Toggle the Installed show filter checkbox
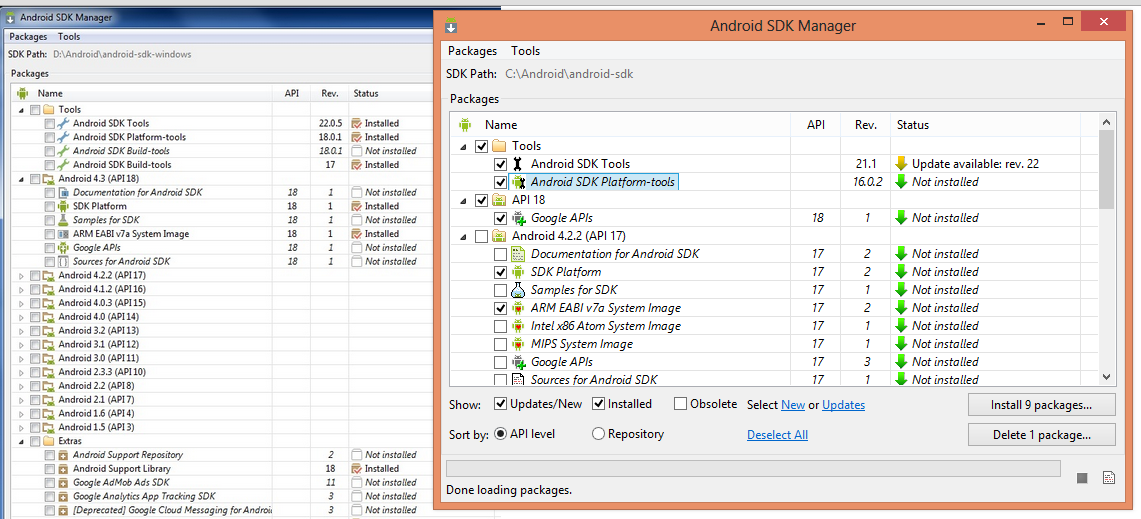Viewport: 1141px width, 519px height. tap(599, 404)
